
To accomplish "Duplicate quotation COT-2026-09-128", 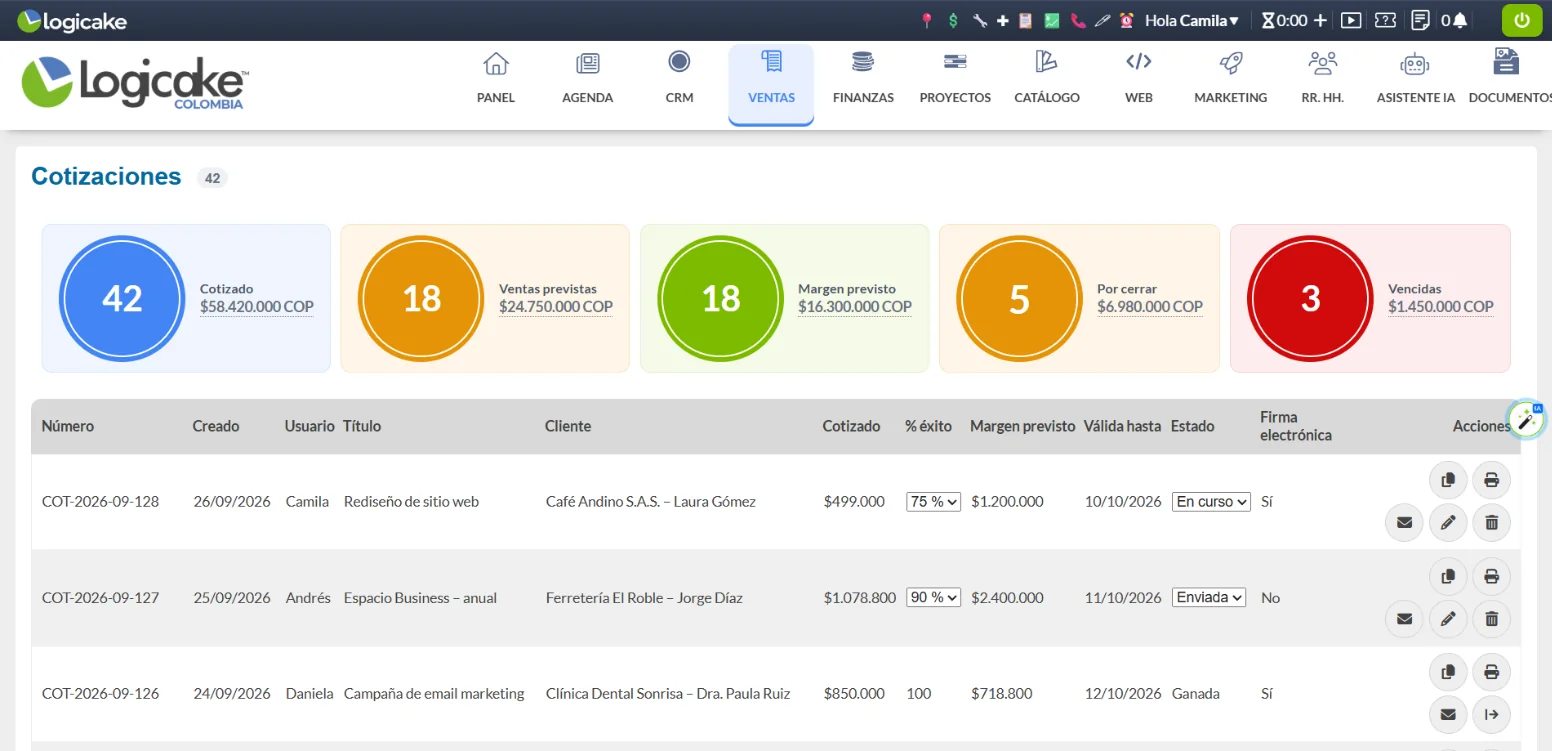I will [x=1448, y=480].
